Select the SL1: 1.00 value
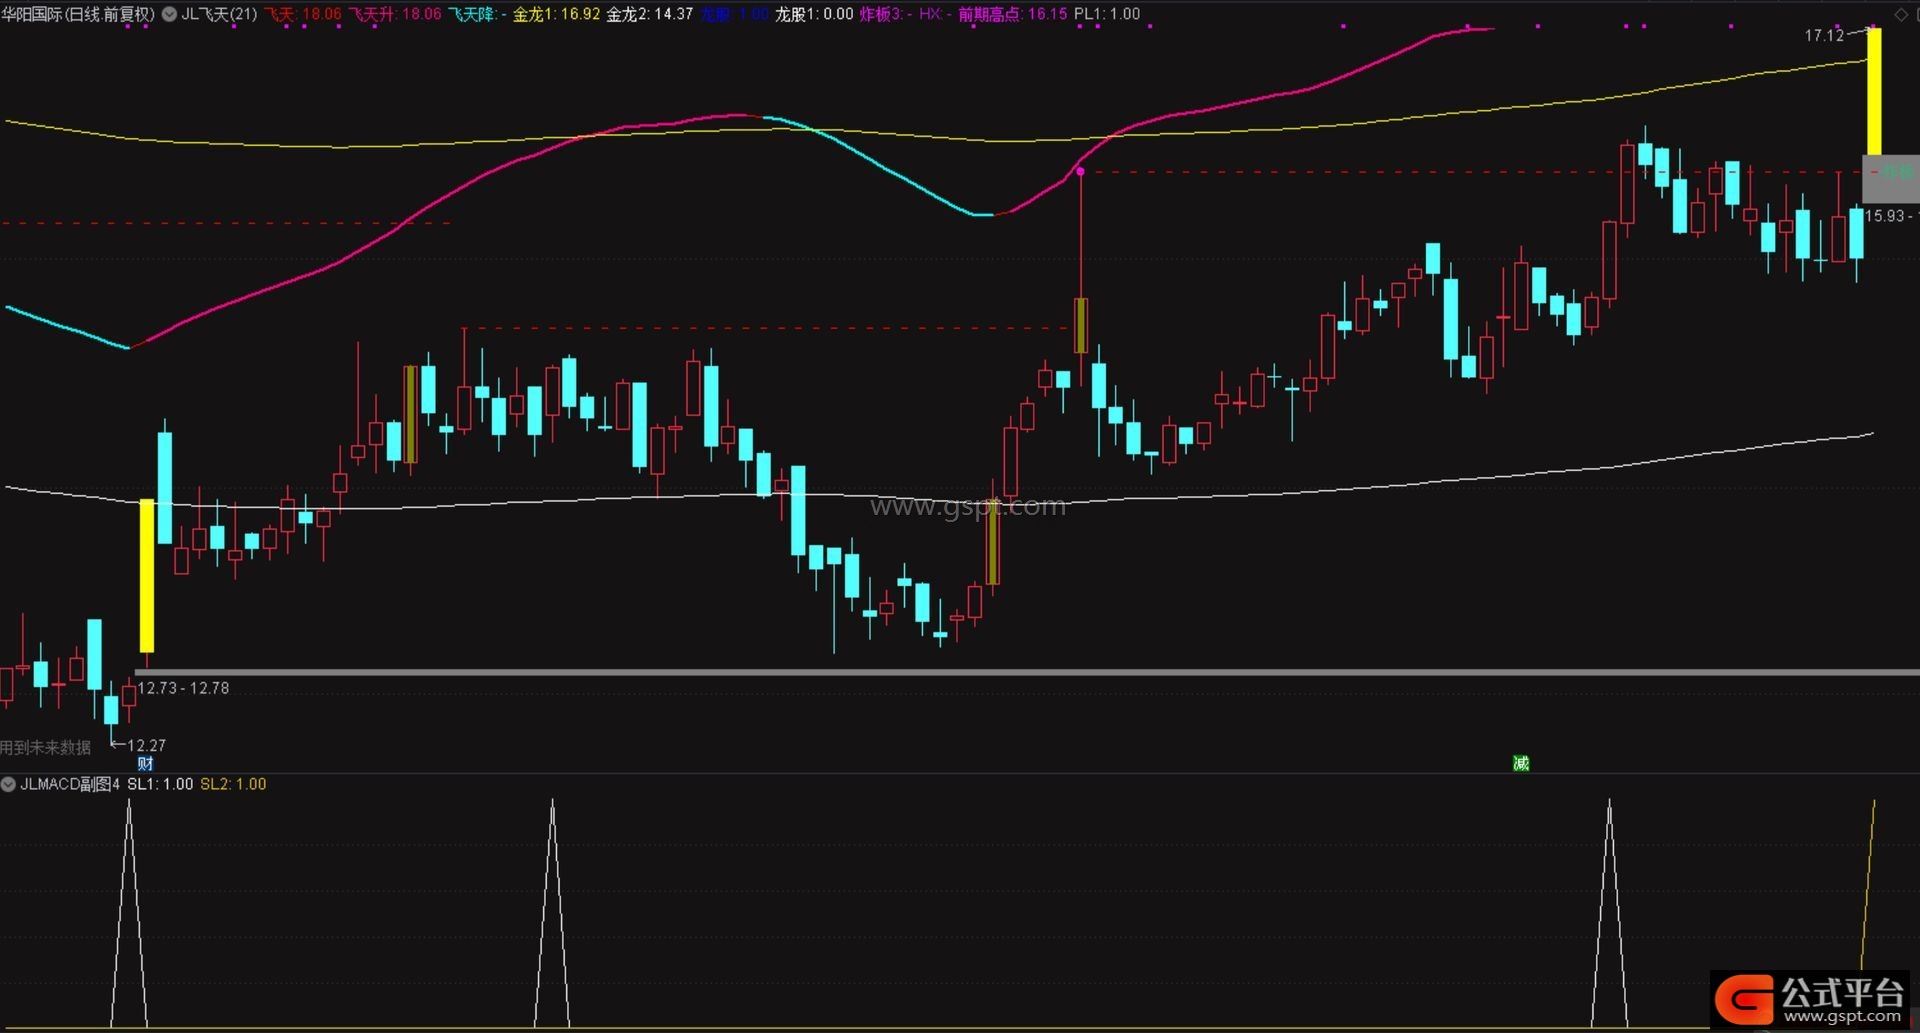Viewport: 1920px width, 1033px height. click(x=160, y=784)
